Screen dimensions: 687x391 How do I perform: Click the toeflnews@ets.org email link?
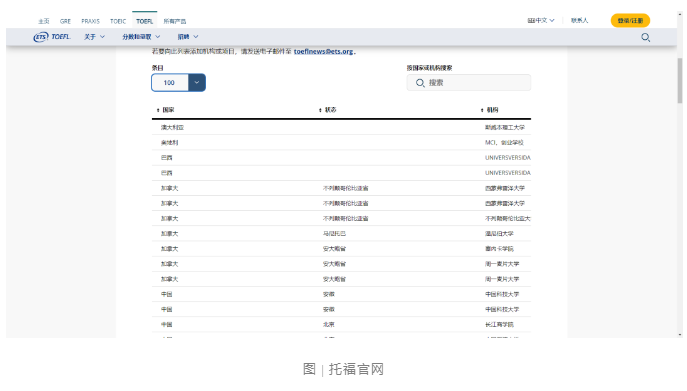[324, 51]
